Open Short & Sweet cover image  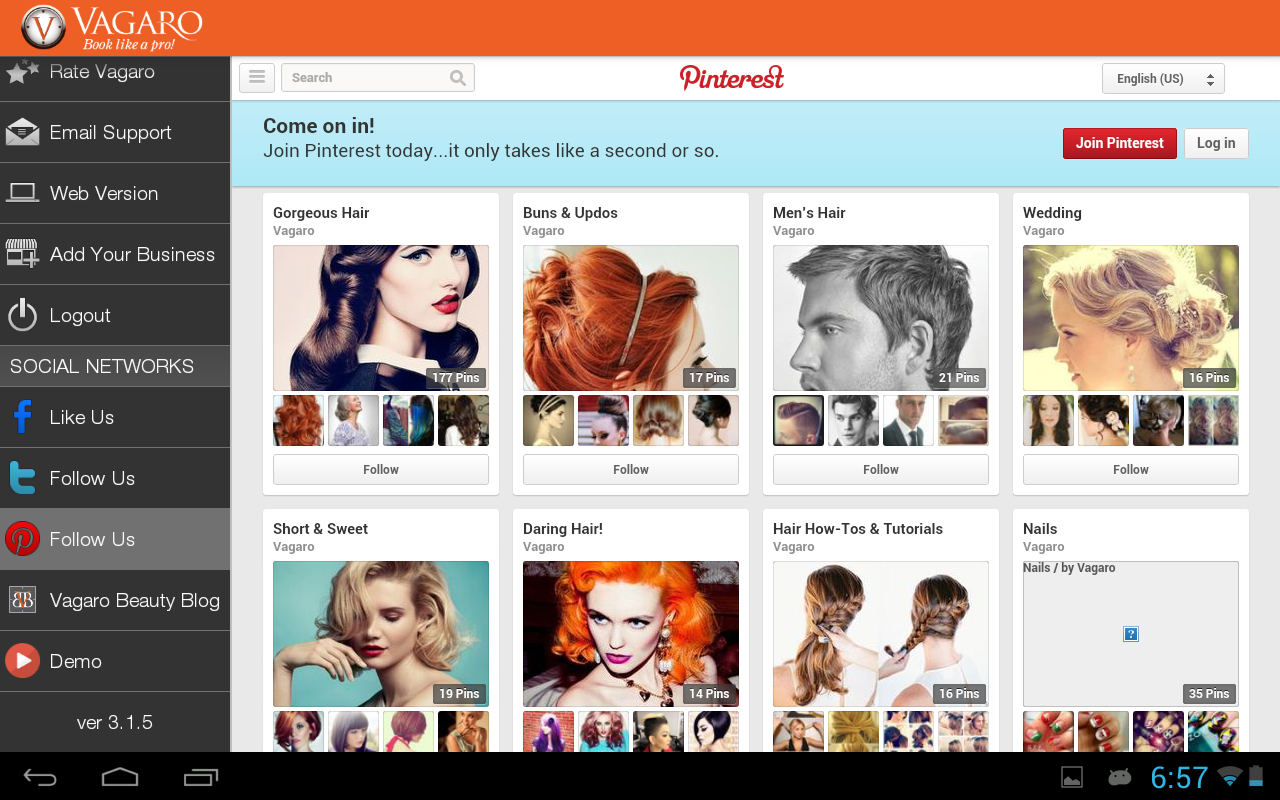[x=381, y=634]
